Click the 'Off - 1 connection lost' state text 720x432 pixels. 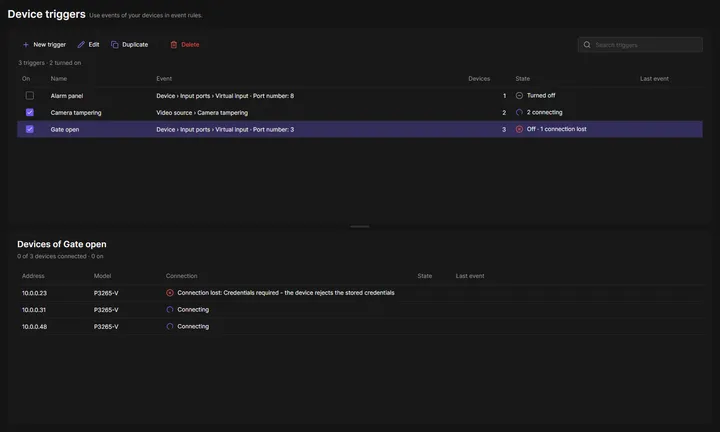click(x=557, y=129)
